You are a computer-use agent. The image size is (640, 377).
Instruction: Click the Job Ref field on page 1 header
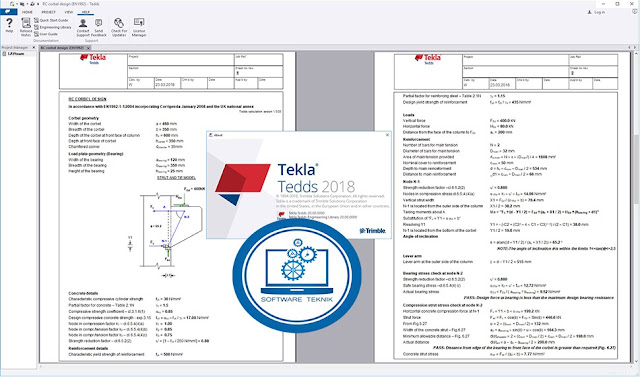tap(258, 60)
